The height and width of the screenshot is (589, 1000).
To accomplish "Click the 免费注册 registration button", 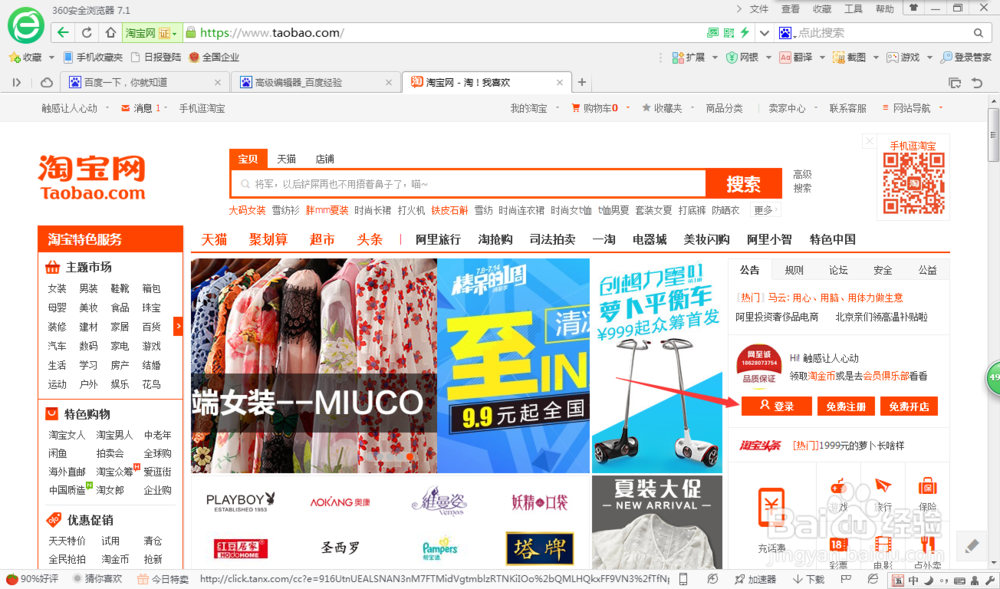I will (845, 406).
